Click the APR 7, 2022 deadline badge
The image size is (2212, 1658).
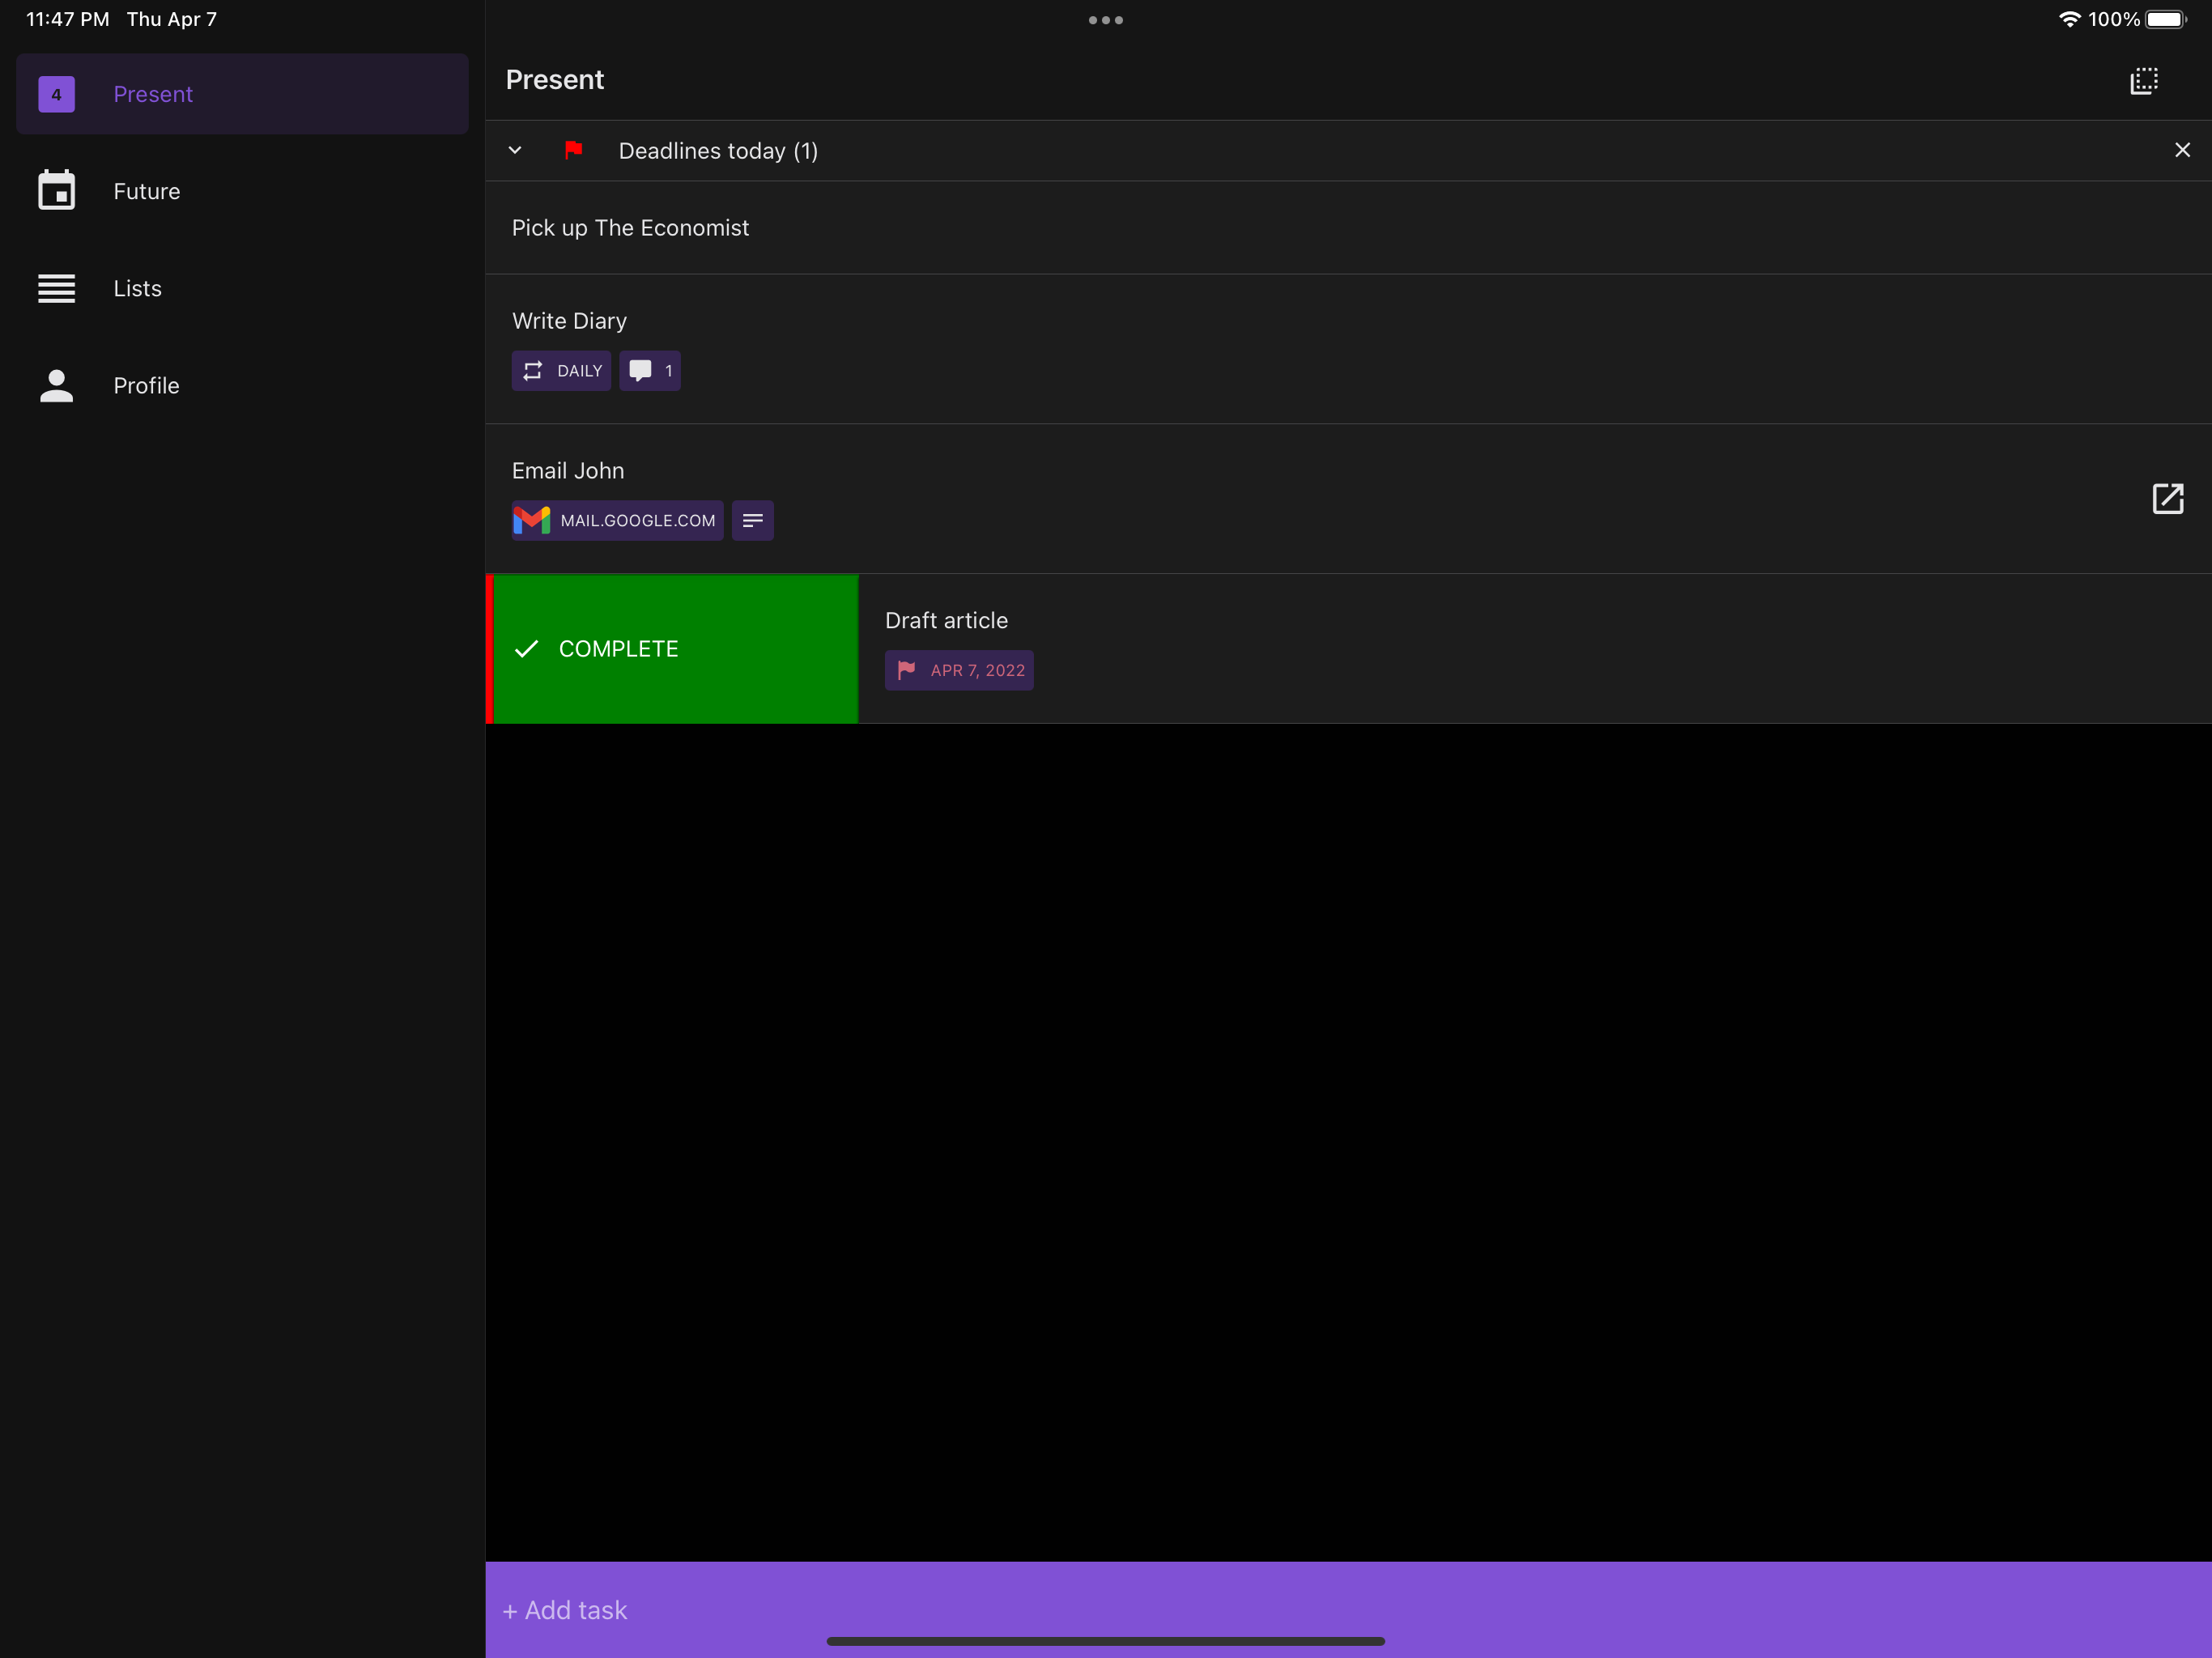tap(959, 670)
